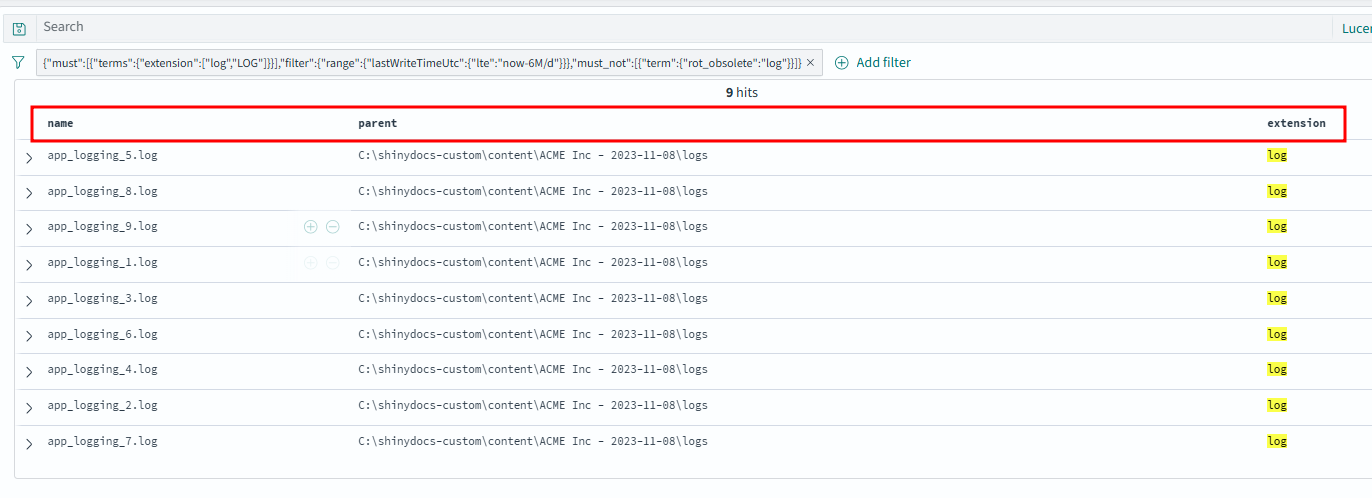Expand the app_logging_7.log row details
The height and width of the screenshot is (498, 1372).
pos(29,443)
